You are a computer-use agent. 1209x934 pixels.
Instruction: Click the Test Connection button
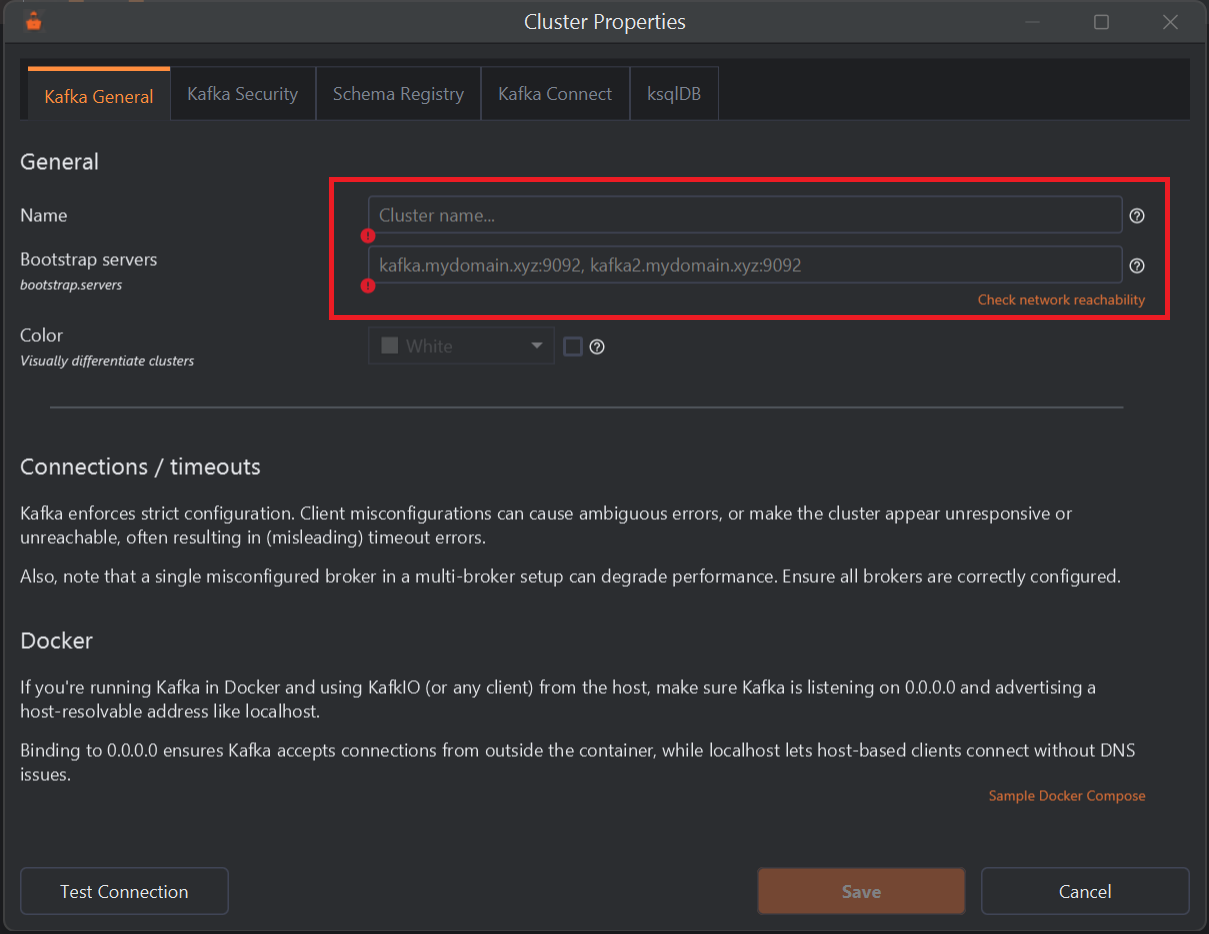pyautogui.click(x=124, y=891)
